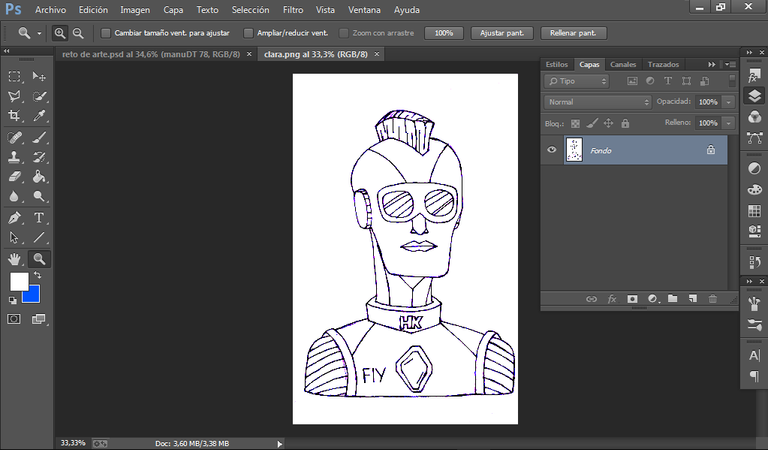Toggle type layer filter
This screenshot has width=768, height=450.
668,81
